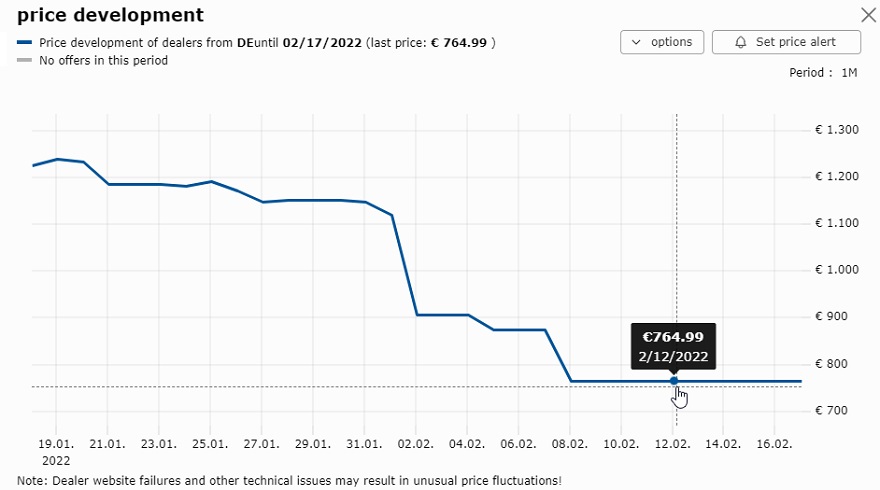The image size is (880, 490).
Task: Click the € 1.000 price axis label
Action: pyautogui.click(x=837, y=269)
